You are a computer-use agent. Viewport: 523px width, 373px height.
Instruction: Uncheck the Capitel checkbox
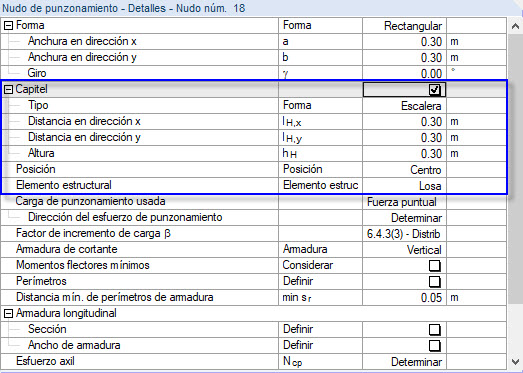(x=435, y=90)
